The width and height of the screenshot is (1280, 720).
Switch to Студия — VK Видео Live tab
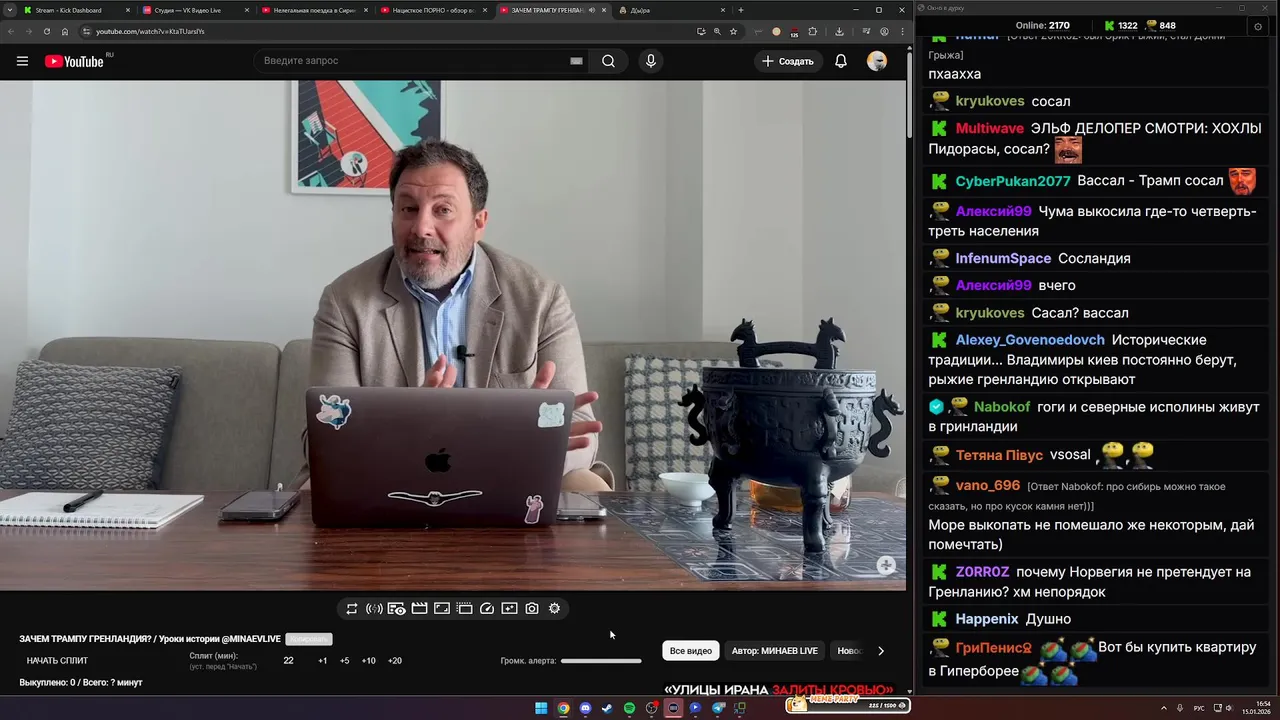[x=194, y=10]
